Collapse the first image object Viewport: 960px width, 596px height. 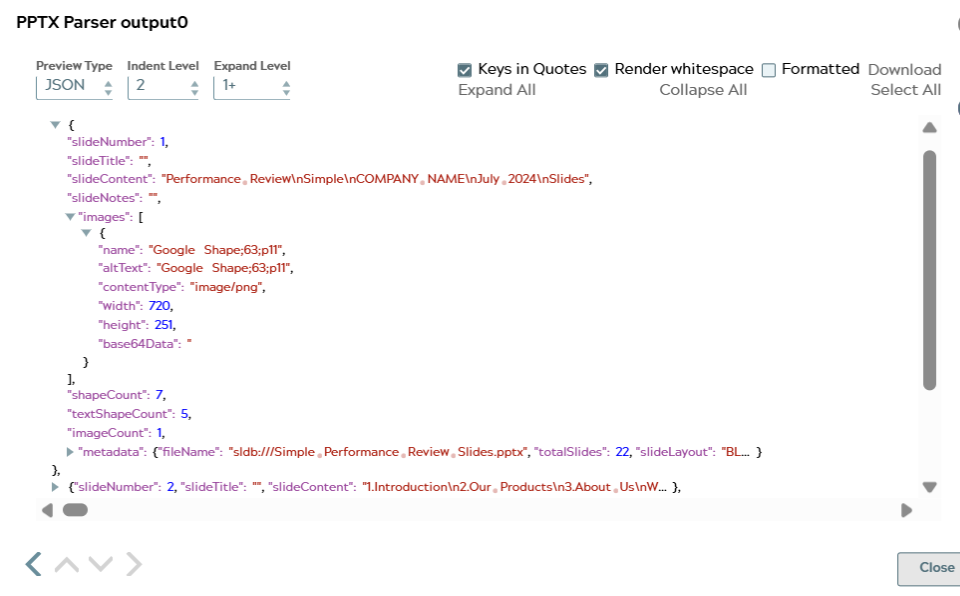86,233
